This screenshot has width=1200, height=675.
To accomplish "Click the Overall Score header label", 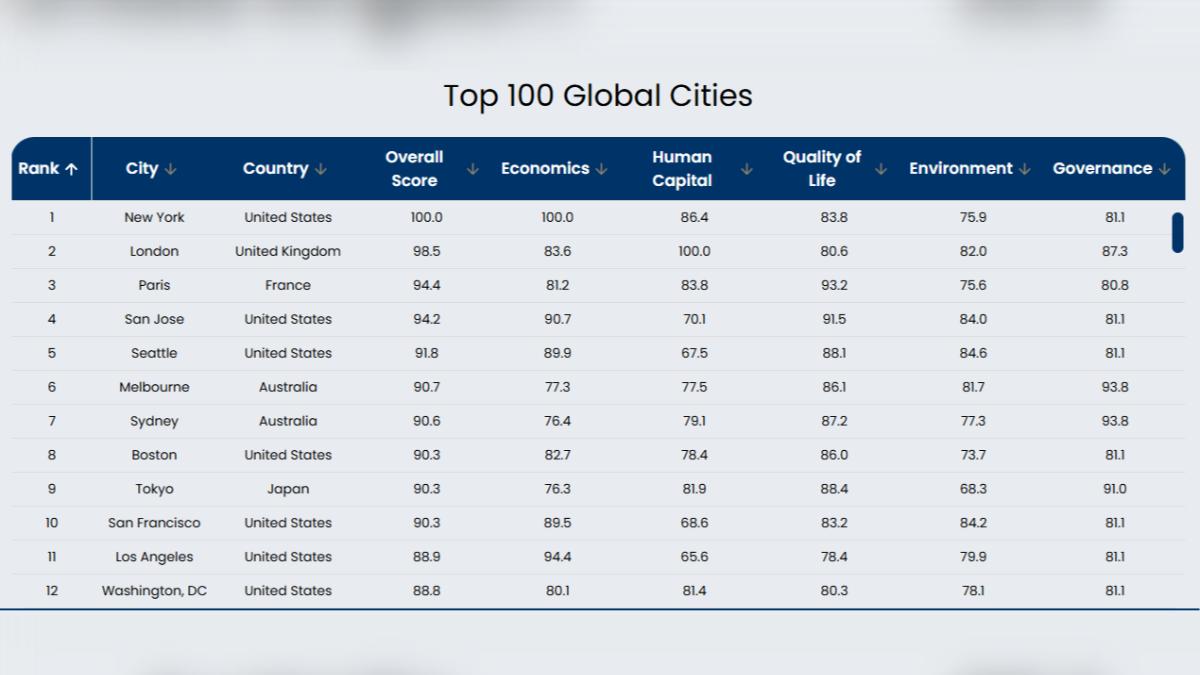I will click(414, 169).
